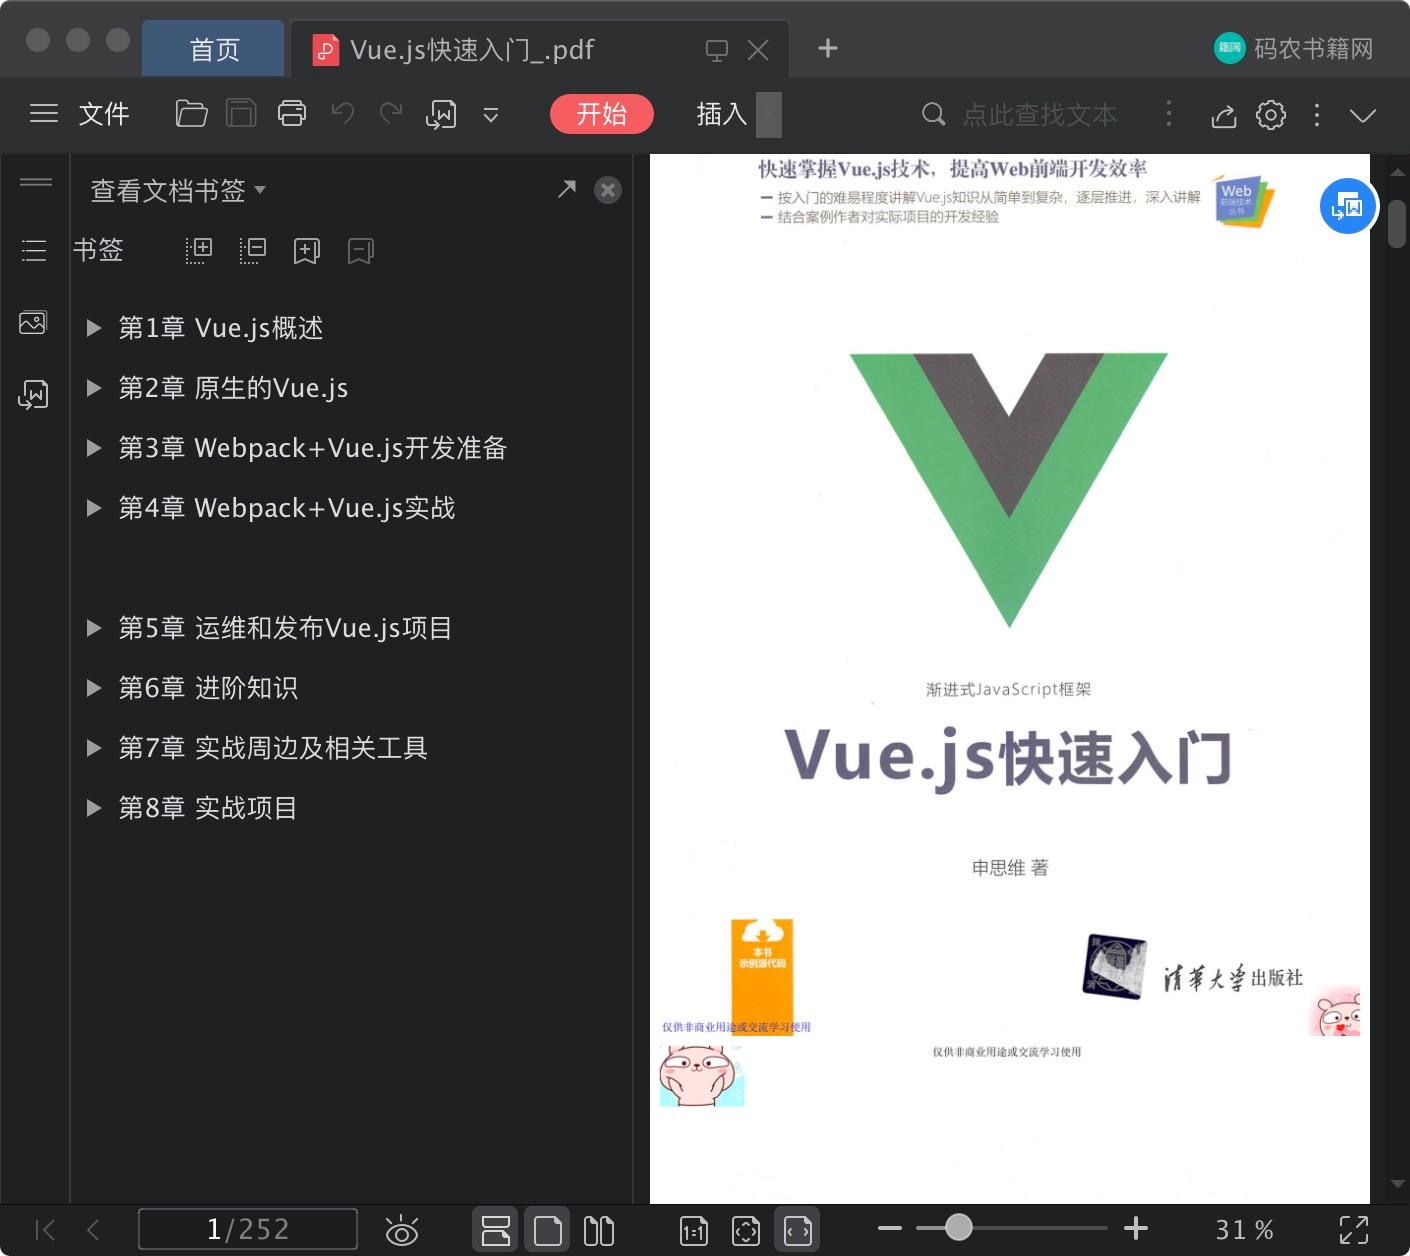The image size is (1410, 1256).
Task: Toggle fit width view
Action: pyautogui.click(x=798, y=1230)
